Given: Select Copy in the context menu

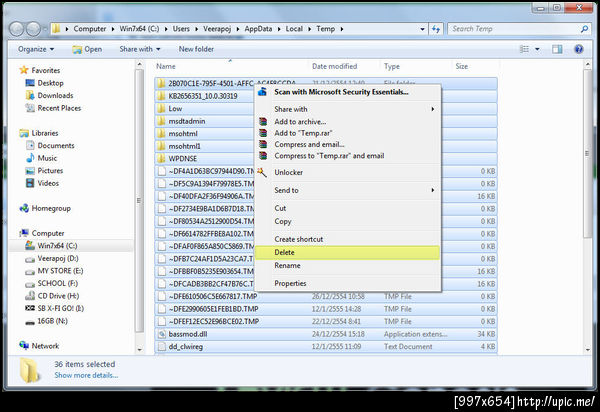Looking at the screenshot, I should coord(347,221).
